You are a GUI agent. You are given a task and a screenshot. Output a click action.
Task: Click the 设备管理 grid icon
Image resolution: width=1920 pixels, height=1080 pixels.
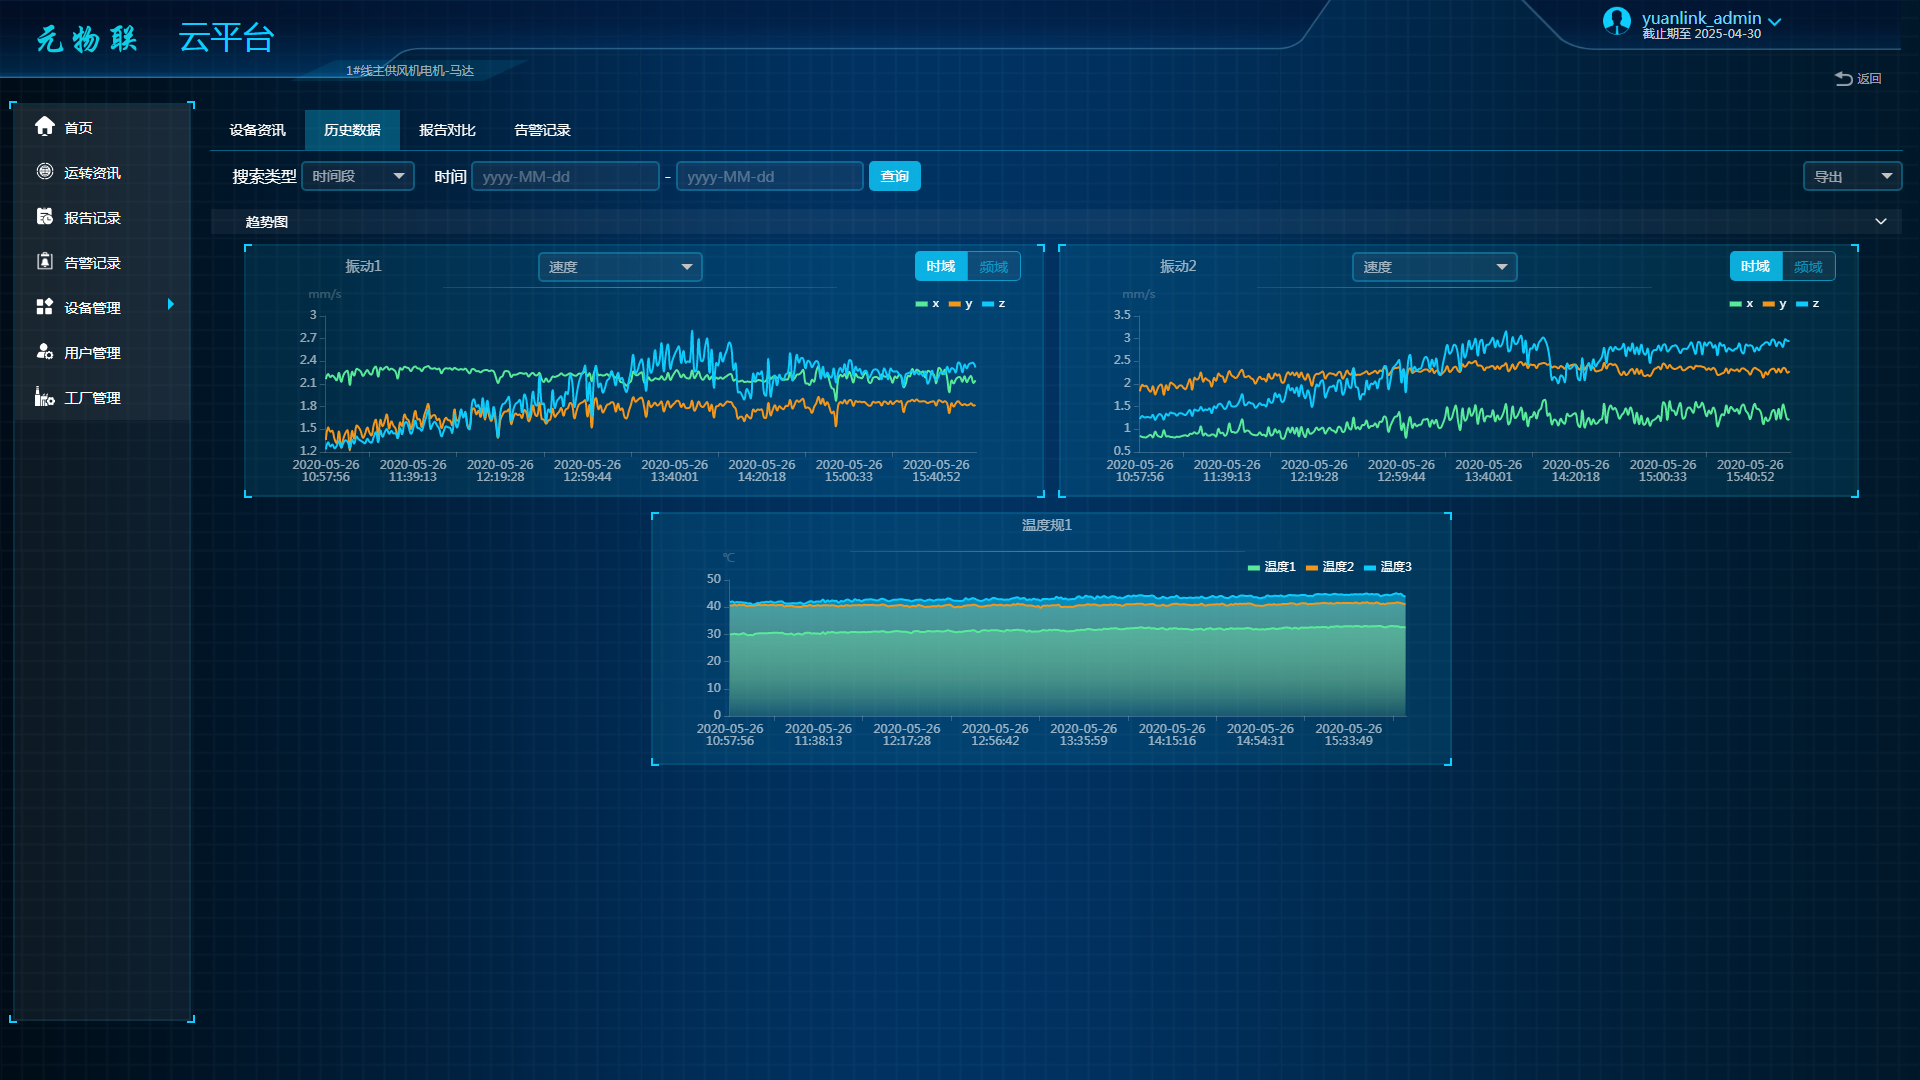44,306
